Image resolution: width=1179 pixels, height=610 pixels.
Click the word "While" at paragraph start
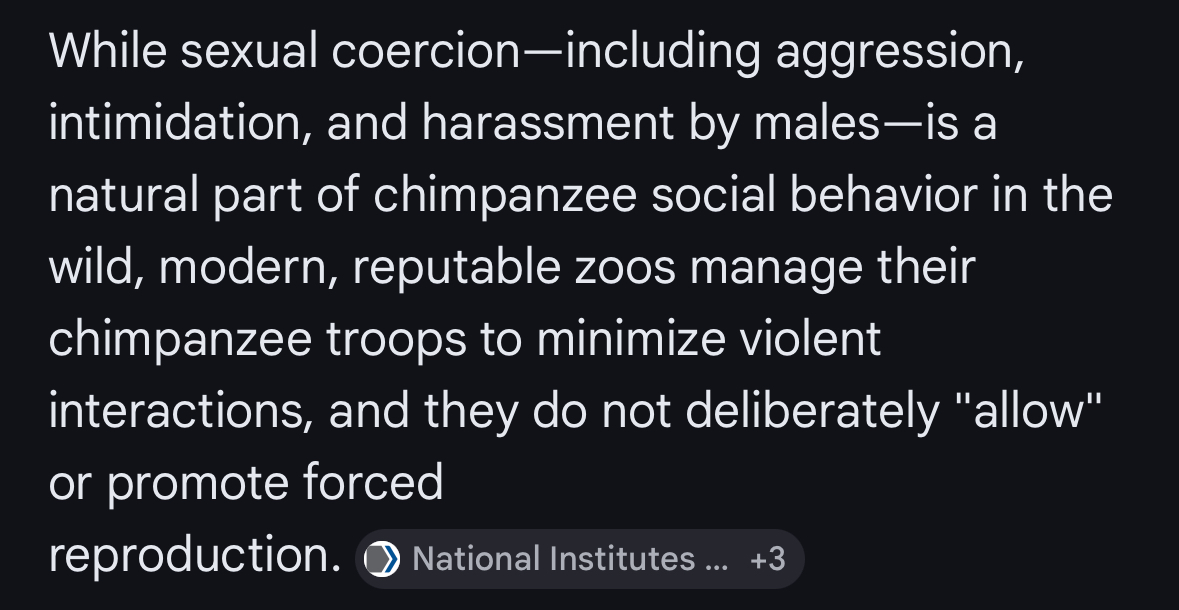click(108, 51)
